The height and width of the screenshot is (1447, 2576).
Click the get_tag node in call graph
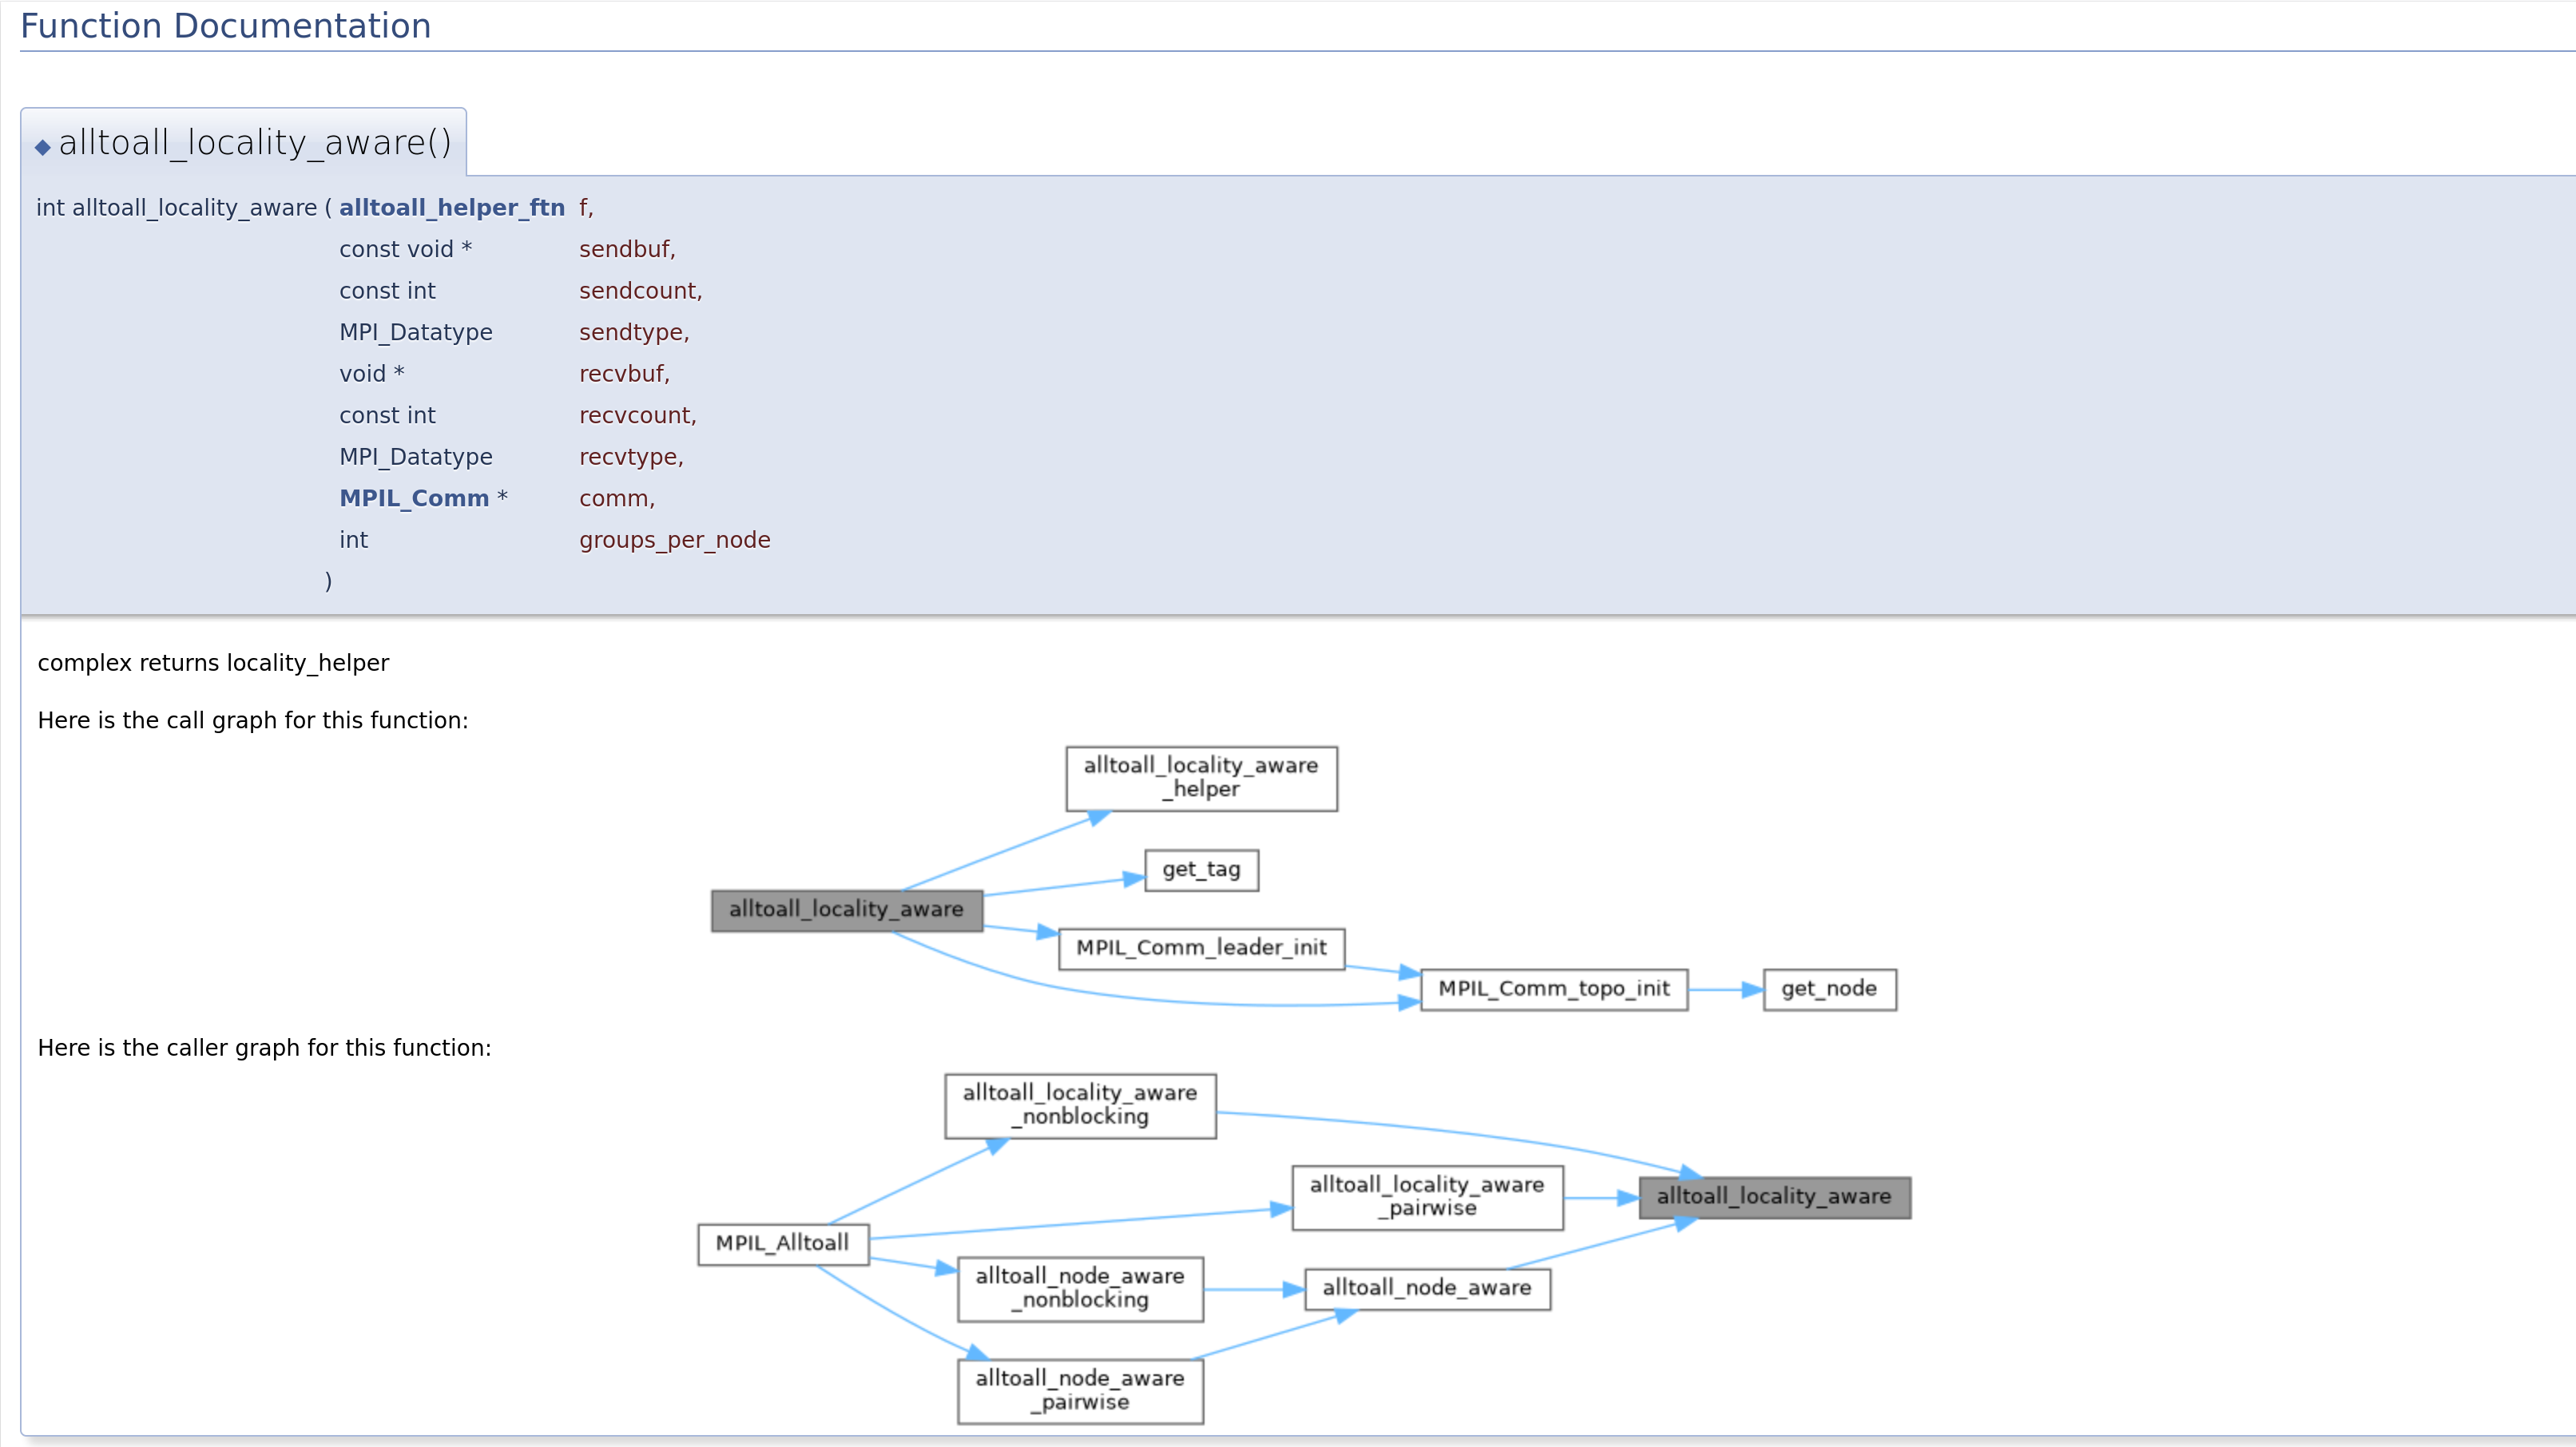point(1201,870)
